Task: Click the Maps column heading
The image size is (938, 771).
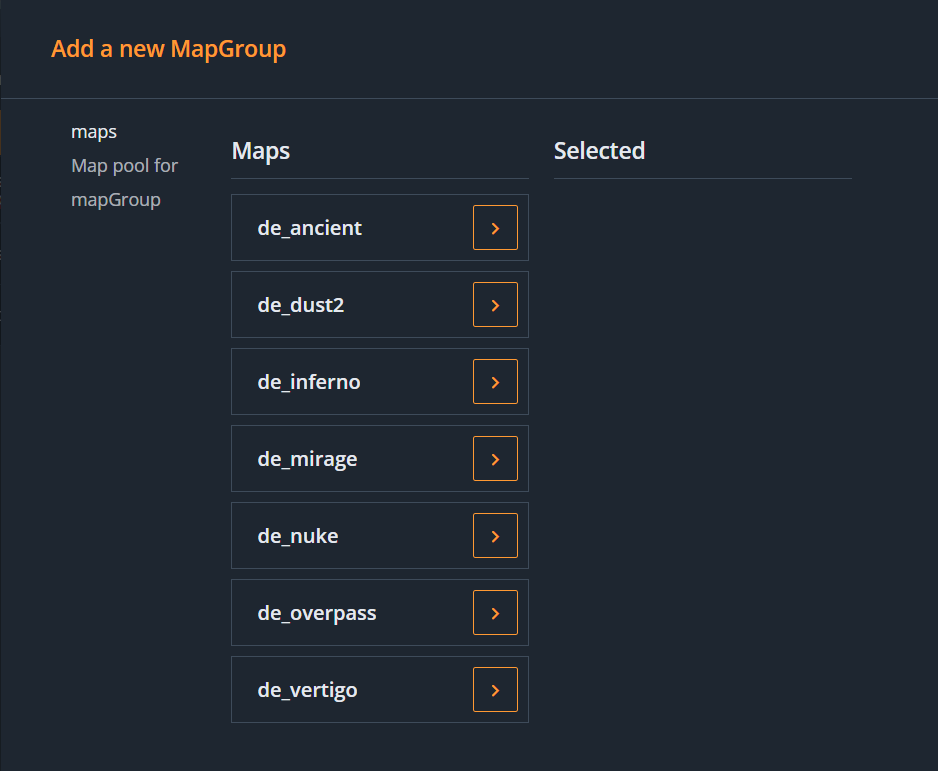Action: tap(261, 151)
